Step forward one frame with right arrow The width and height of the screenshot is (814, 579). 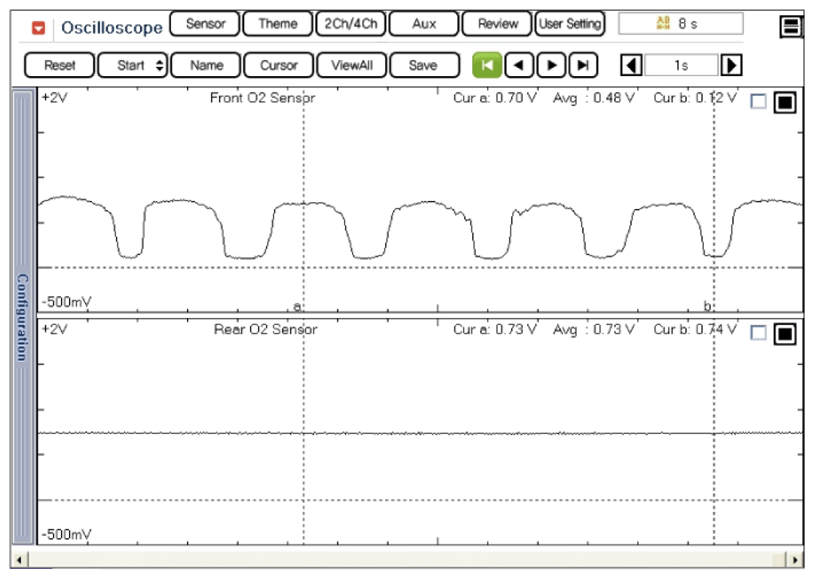(x=551, y=65)
